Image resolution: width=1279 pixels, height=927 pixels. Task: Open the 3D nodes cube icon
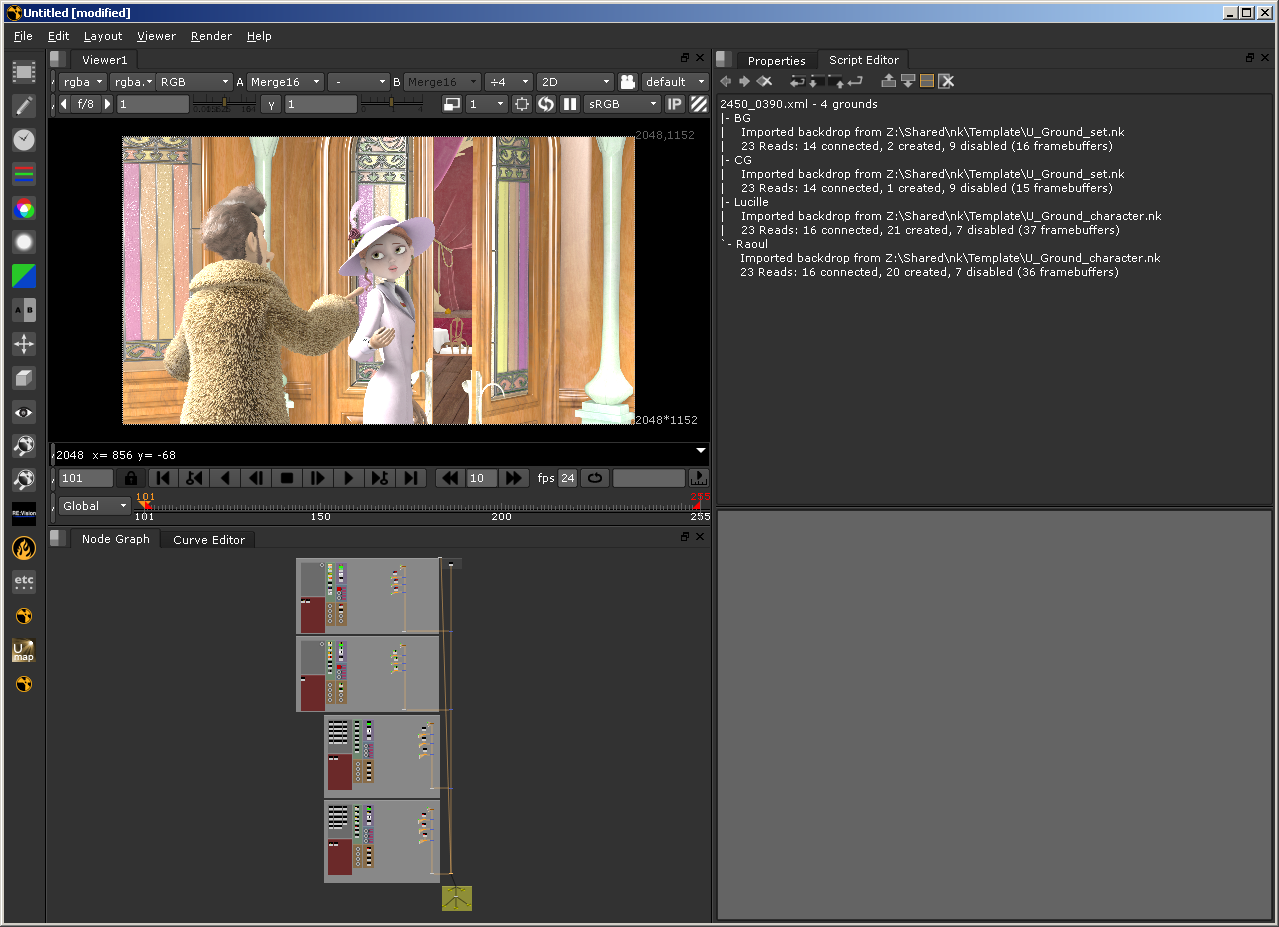click(24, 378)
